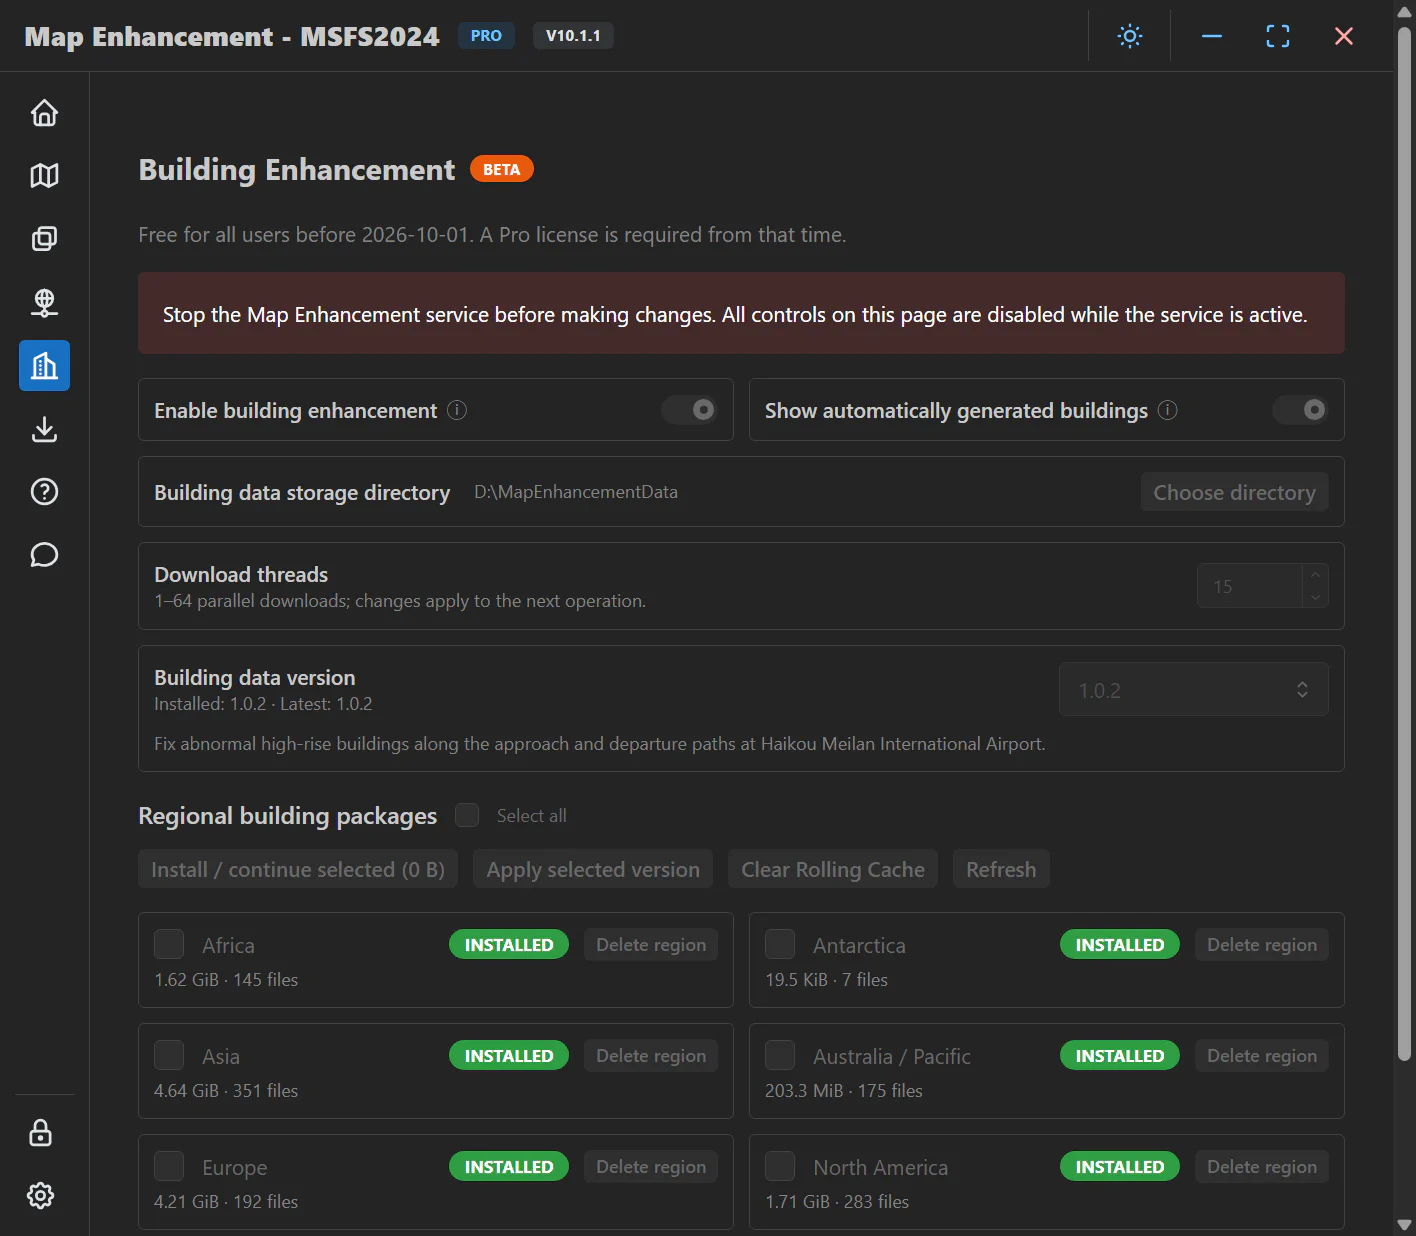Click Antarctica INSTALLED status badge
Viewport: 1416px width, 1236px height.
point(1120,944)
